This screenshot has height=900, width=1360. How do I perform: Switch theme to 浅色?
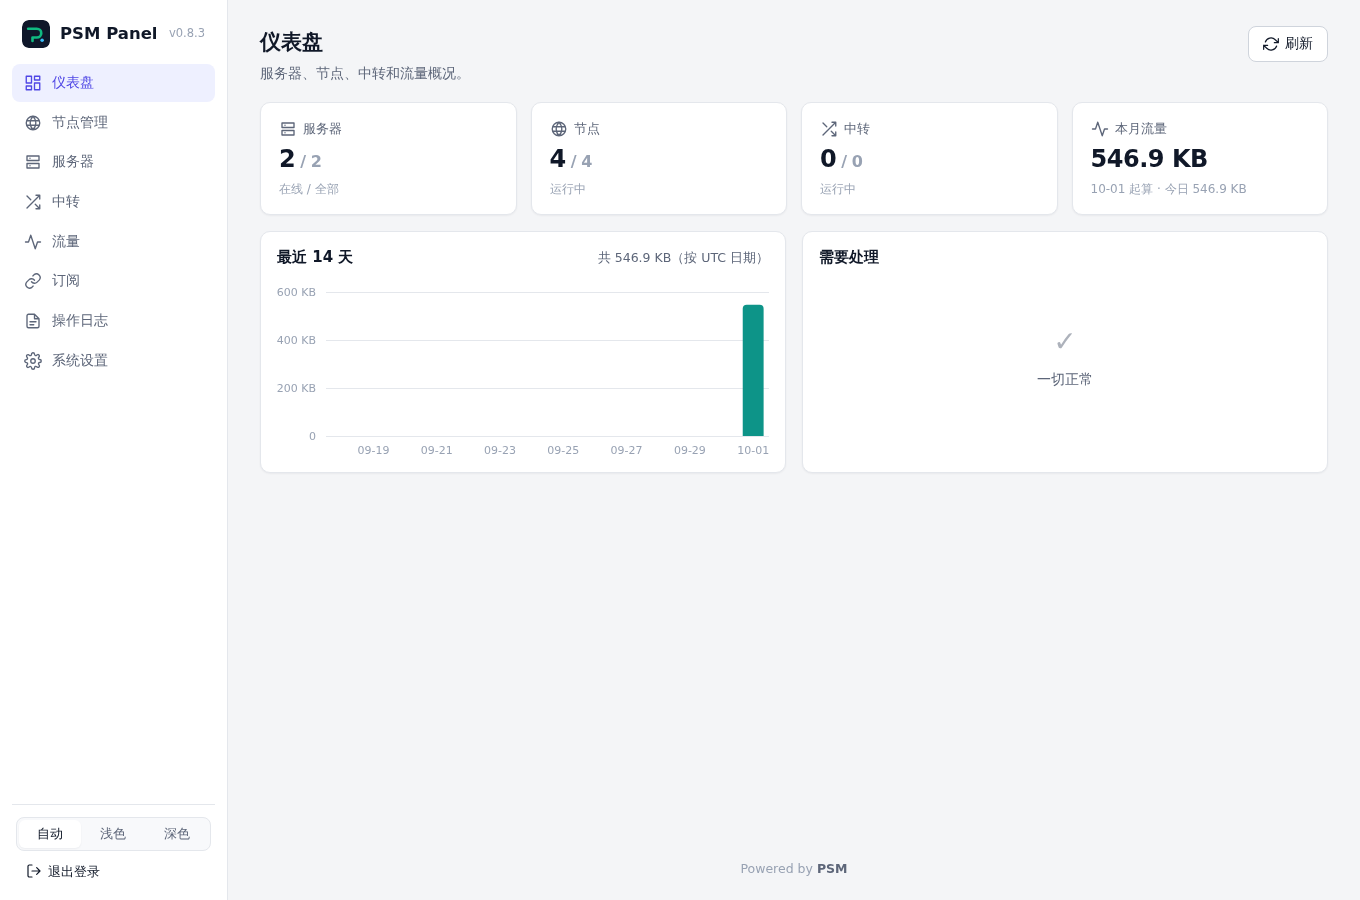(113, 834)
